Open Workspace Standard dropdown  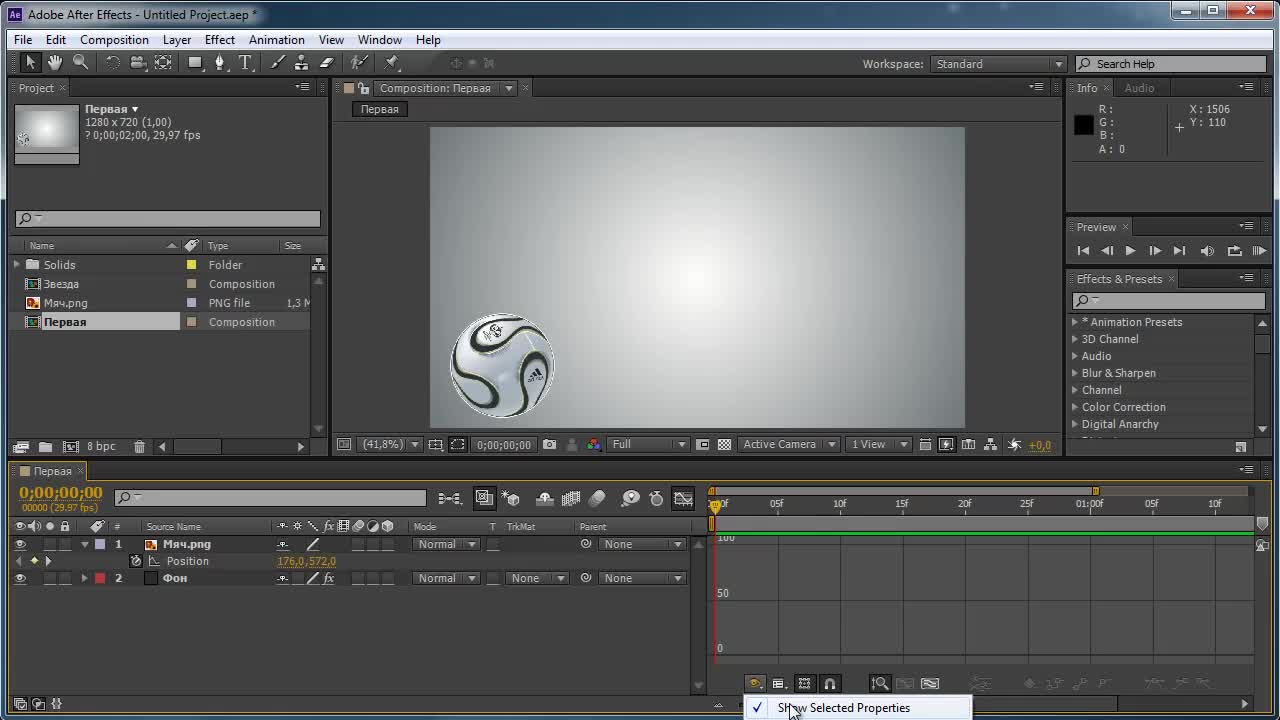pos(998,64)
